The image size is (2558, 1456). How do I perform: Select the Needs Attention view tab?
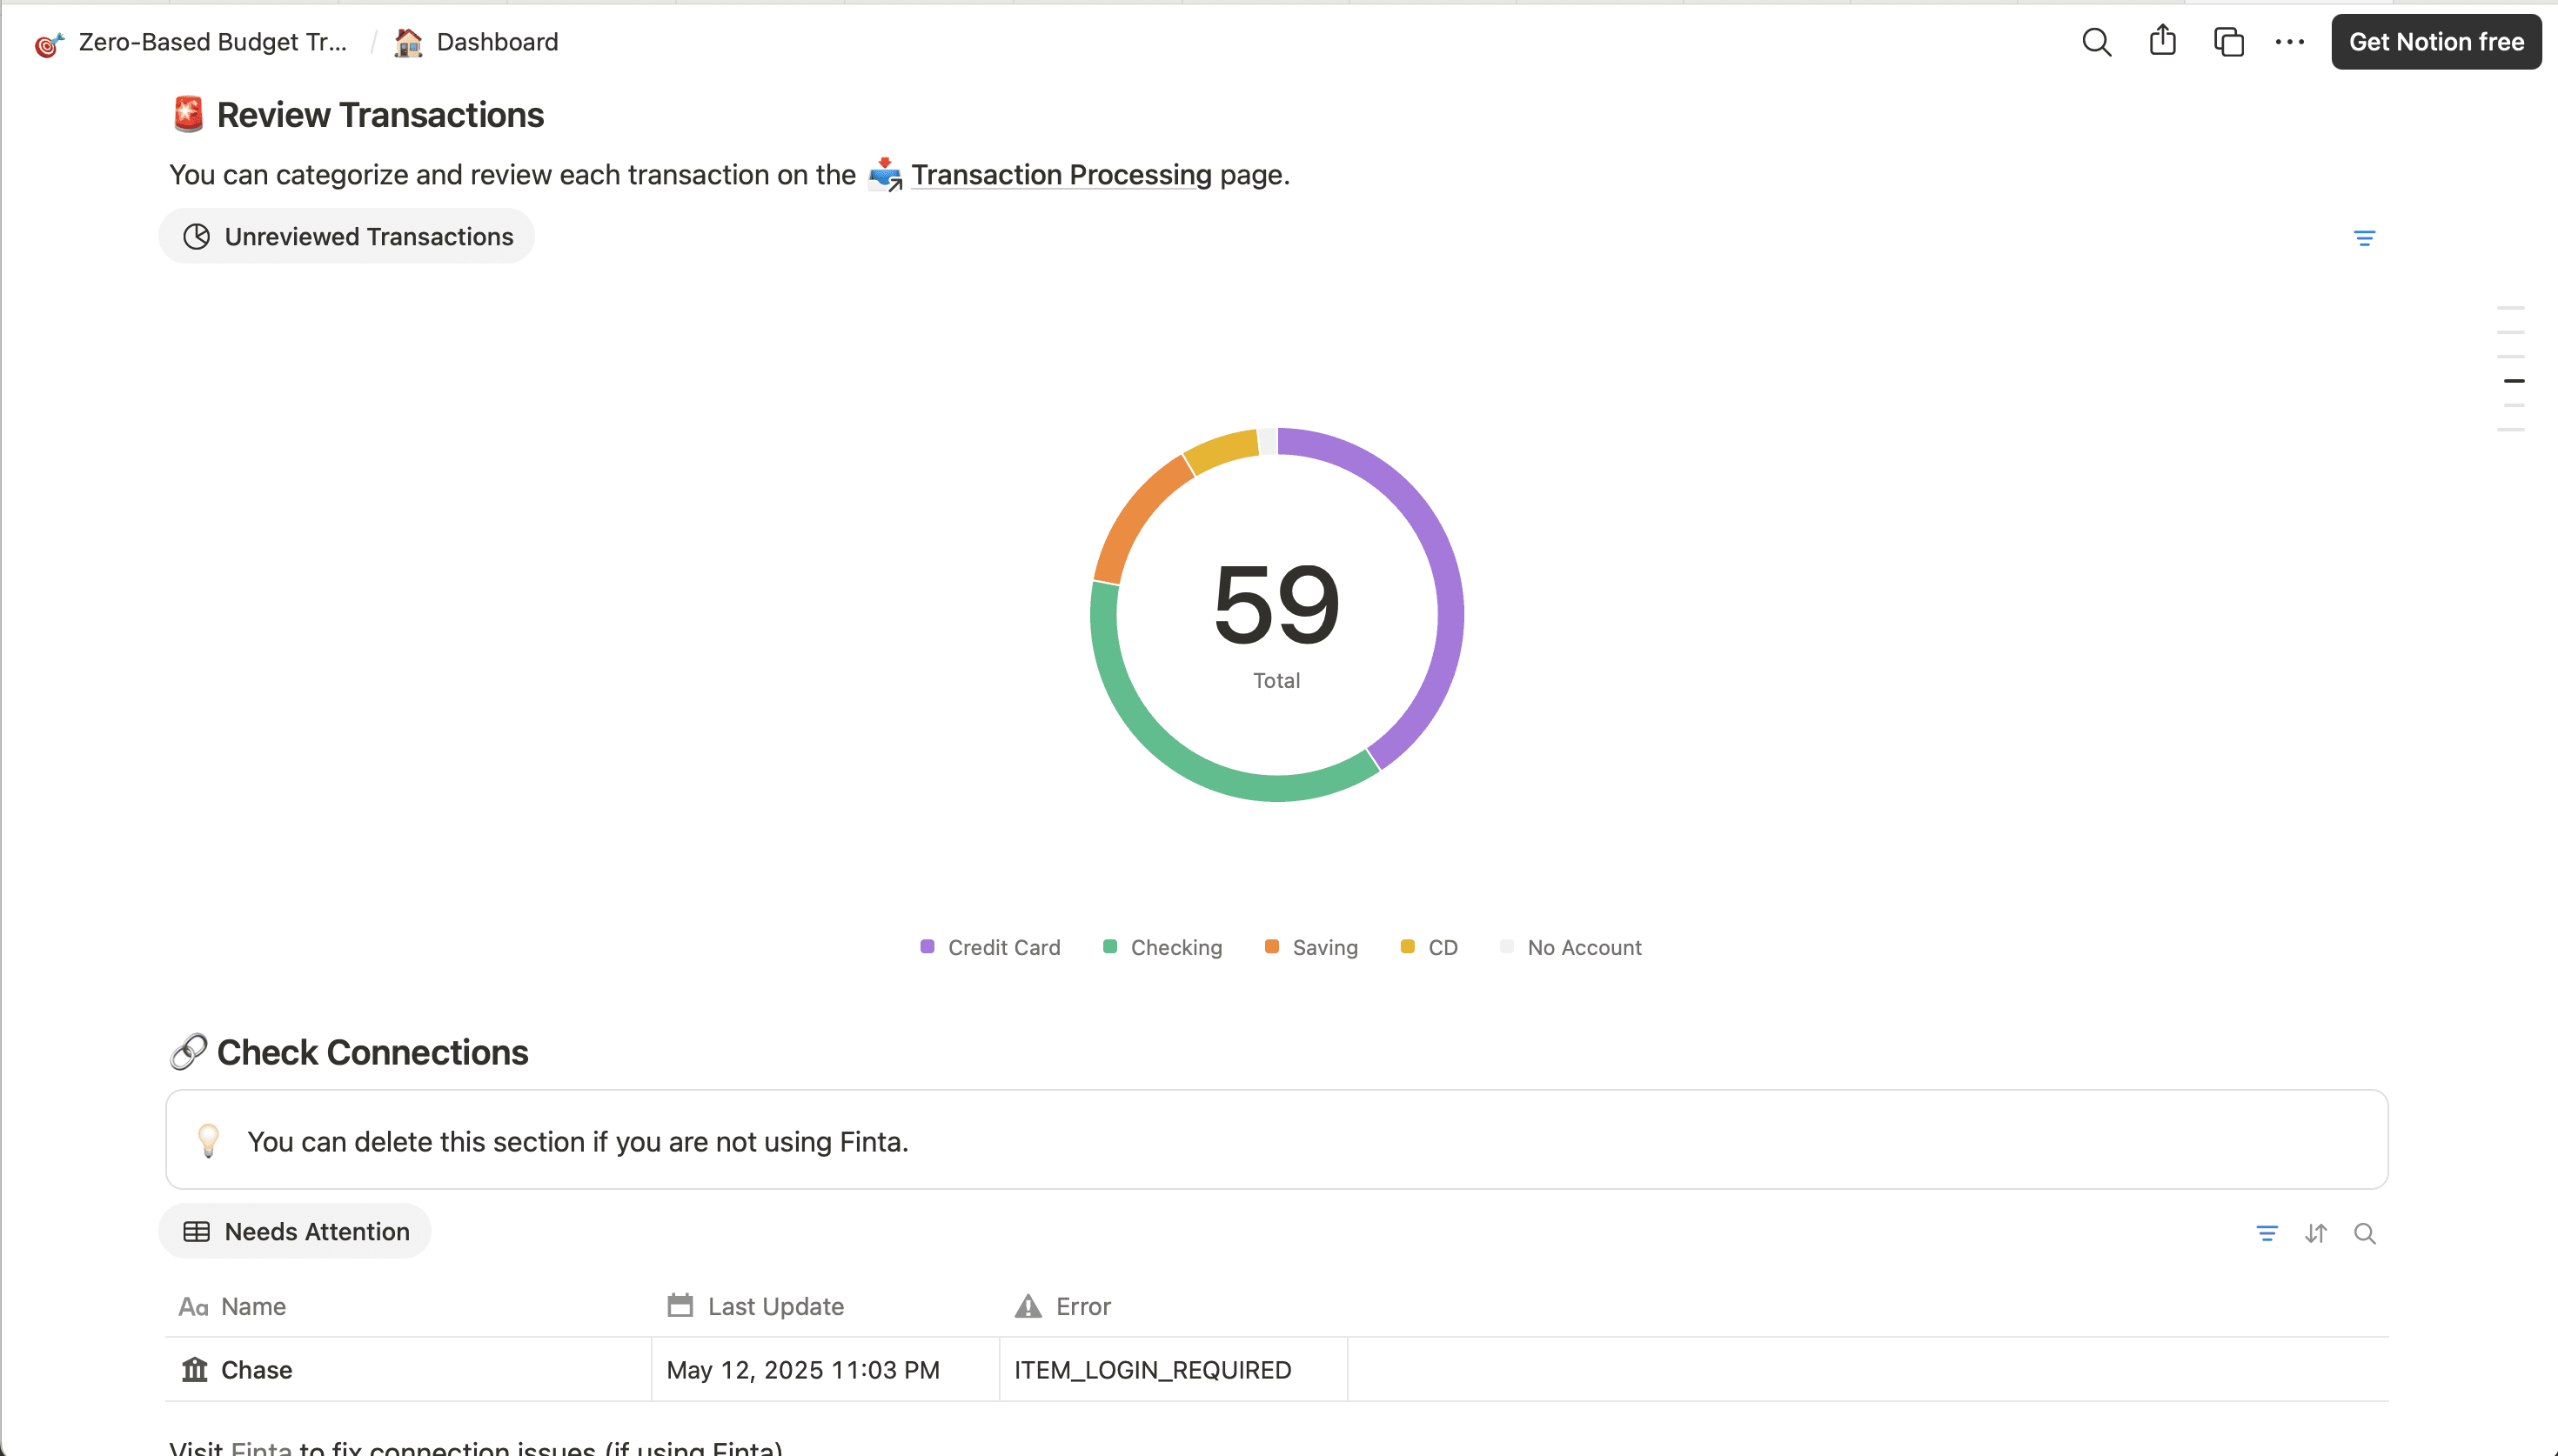295,1231
